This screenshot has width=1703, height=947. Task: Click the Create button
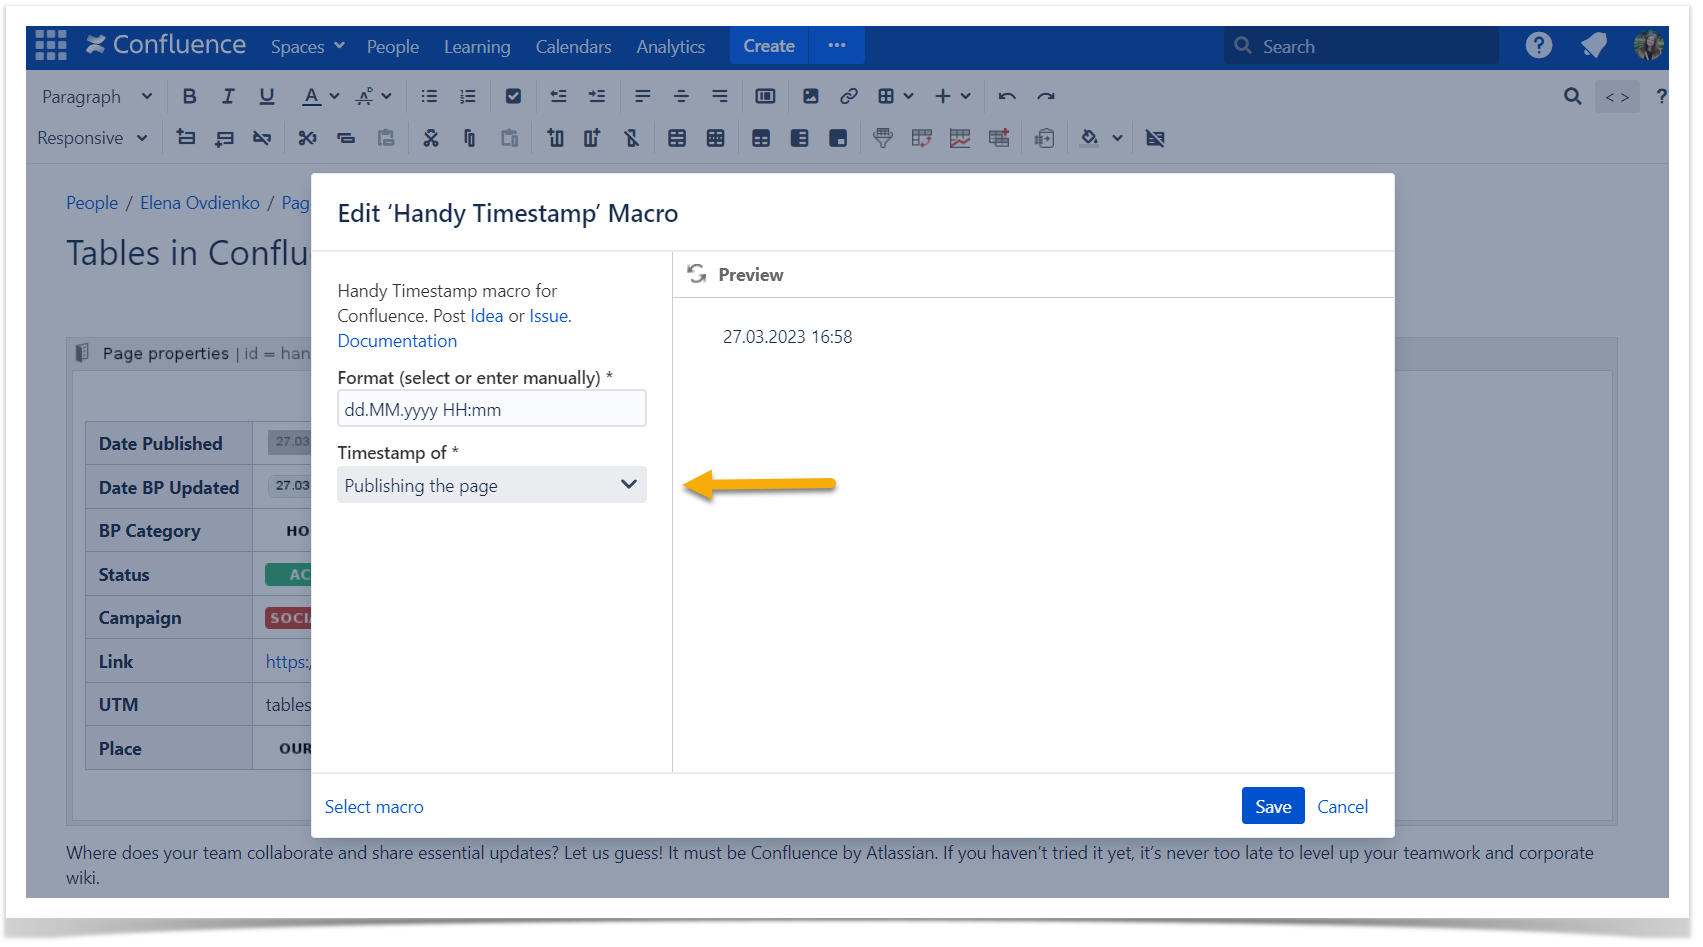click(x=769, y=45)
